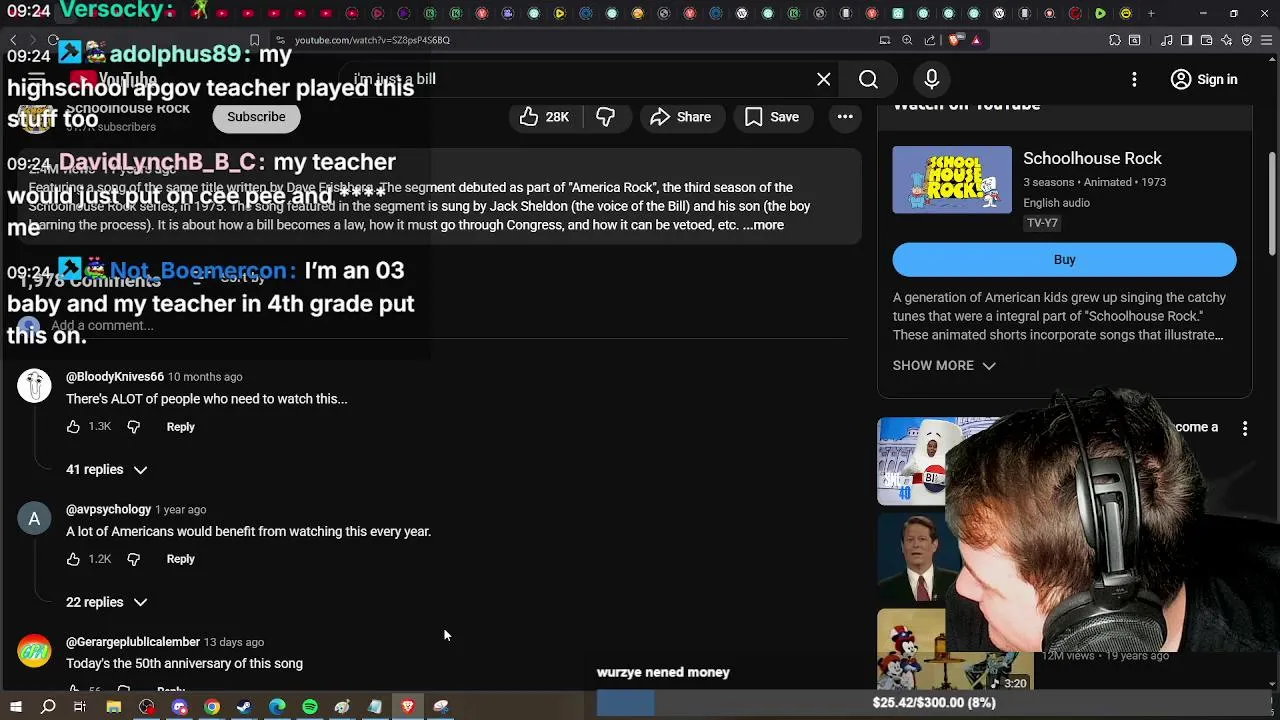Click zoom magnifier icon in address bar

click(x=907, y=40)
